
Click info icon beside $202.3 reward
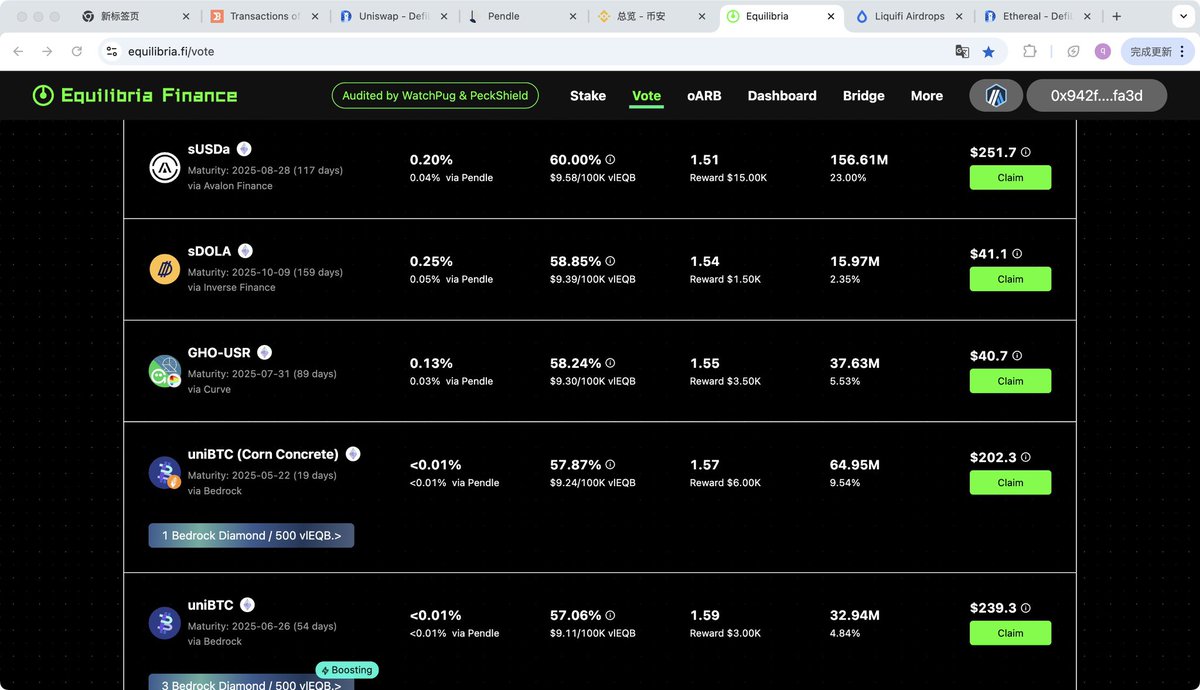[1025, 458]
